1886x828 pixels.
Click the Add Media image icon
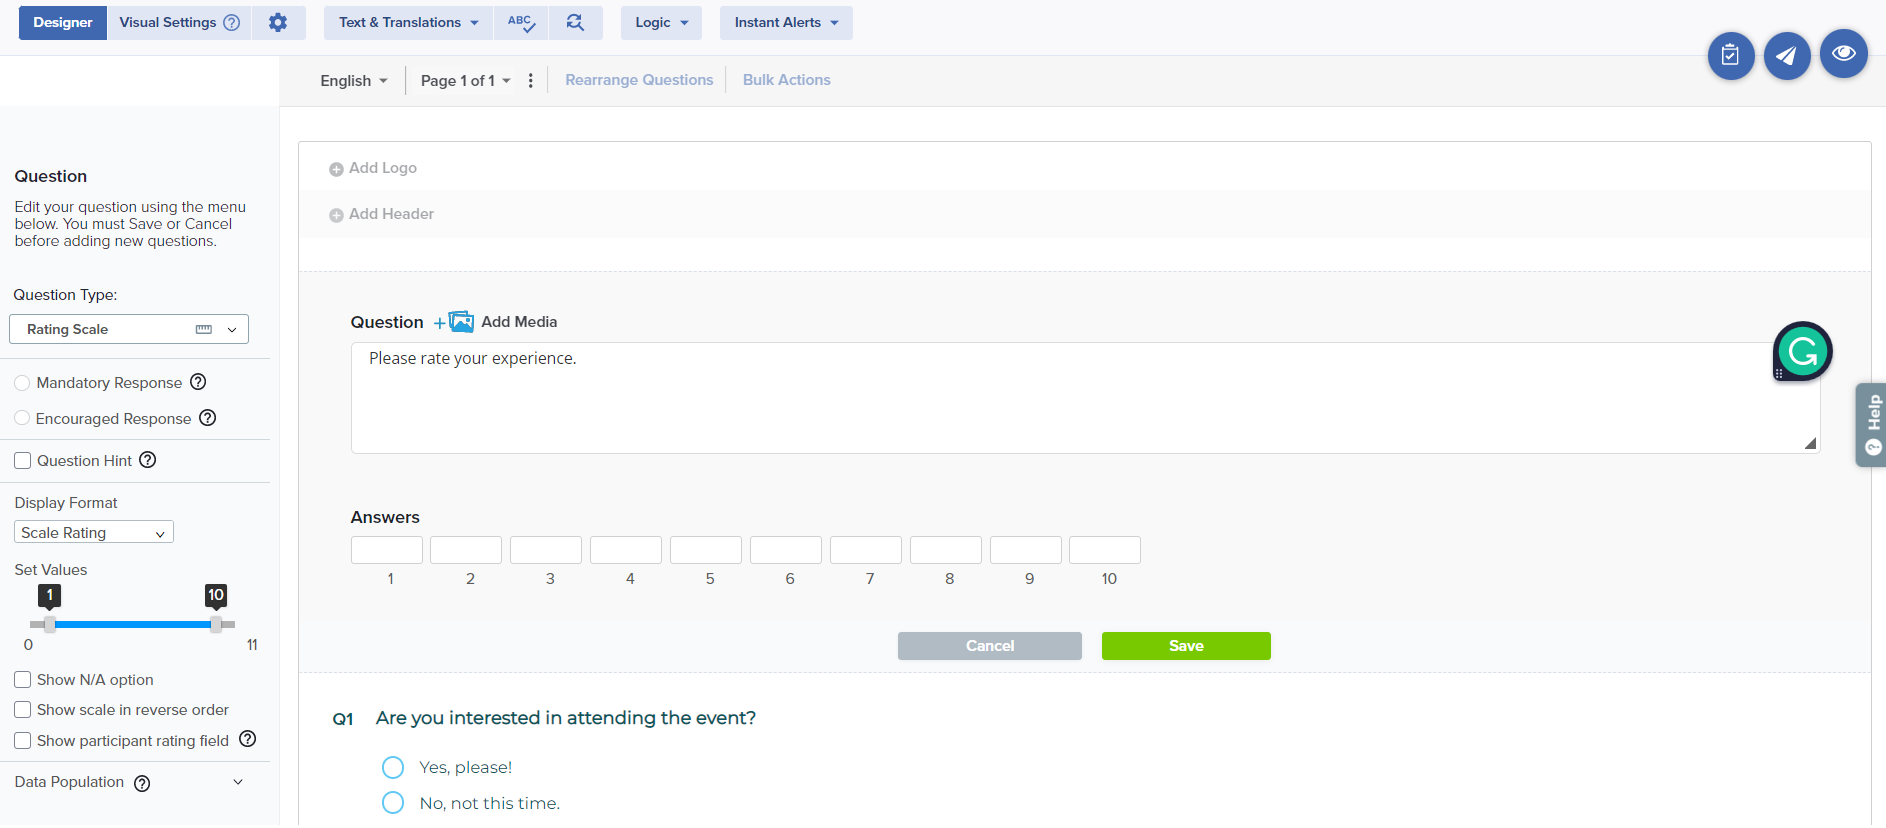[x=460, y=322]
